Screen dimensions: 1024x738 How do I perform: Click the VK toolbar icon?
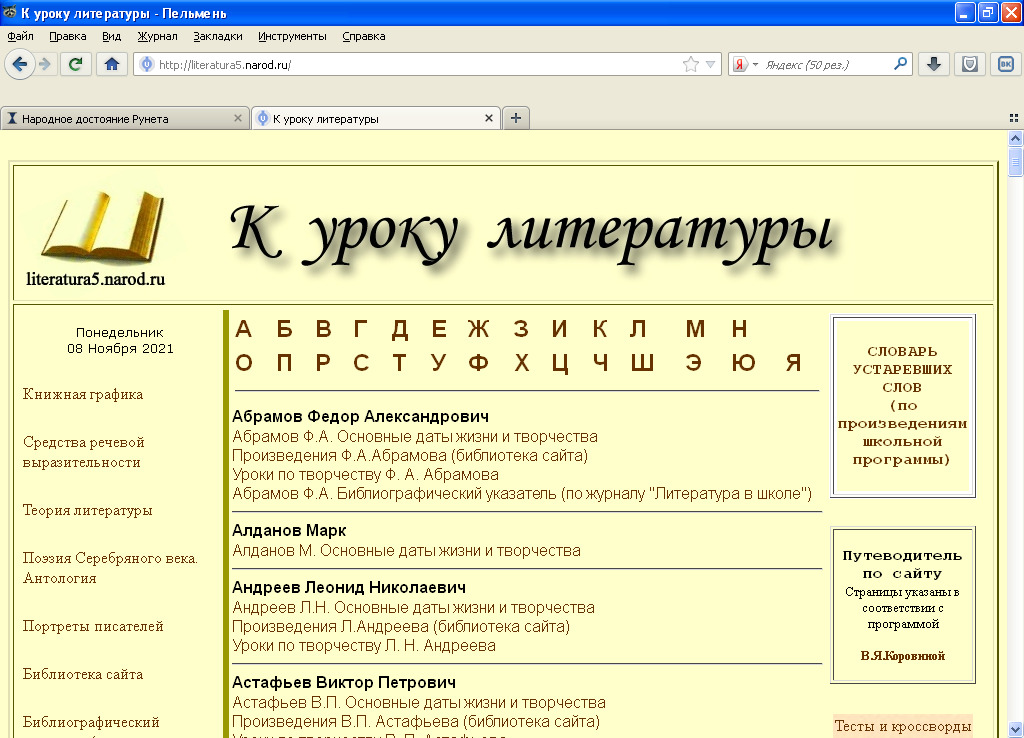[1004, 64]
